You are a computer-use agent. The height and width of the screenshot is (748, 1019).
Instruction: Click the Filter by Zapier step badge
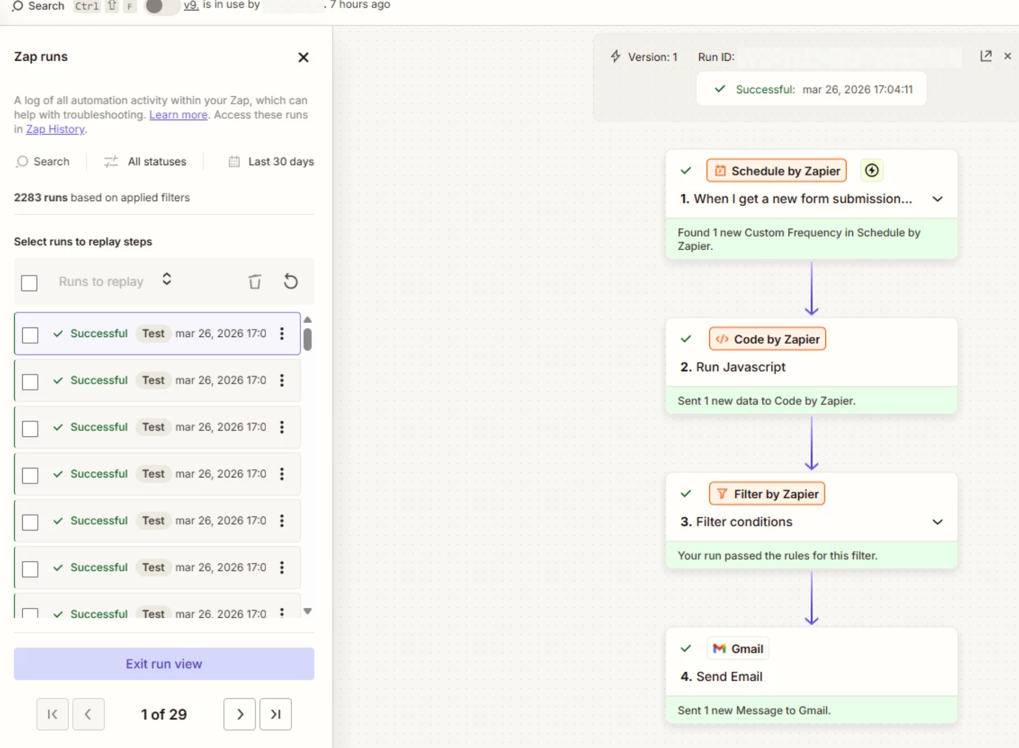(x=766, y=494)
